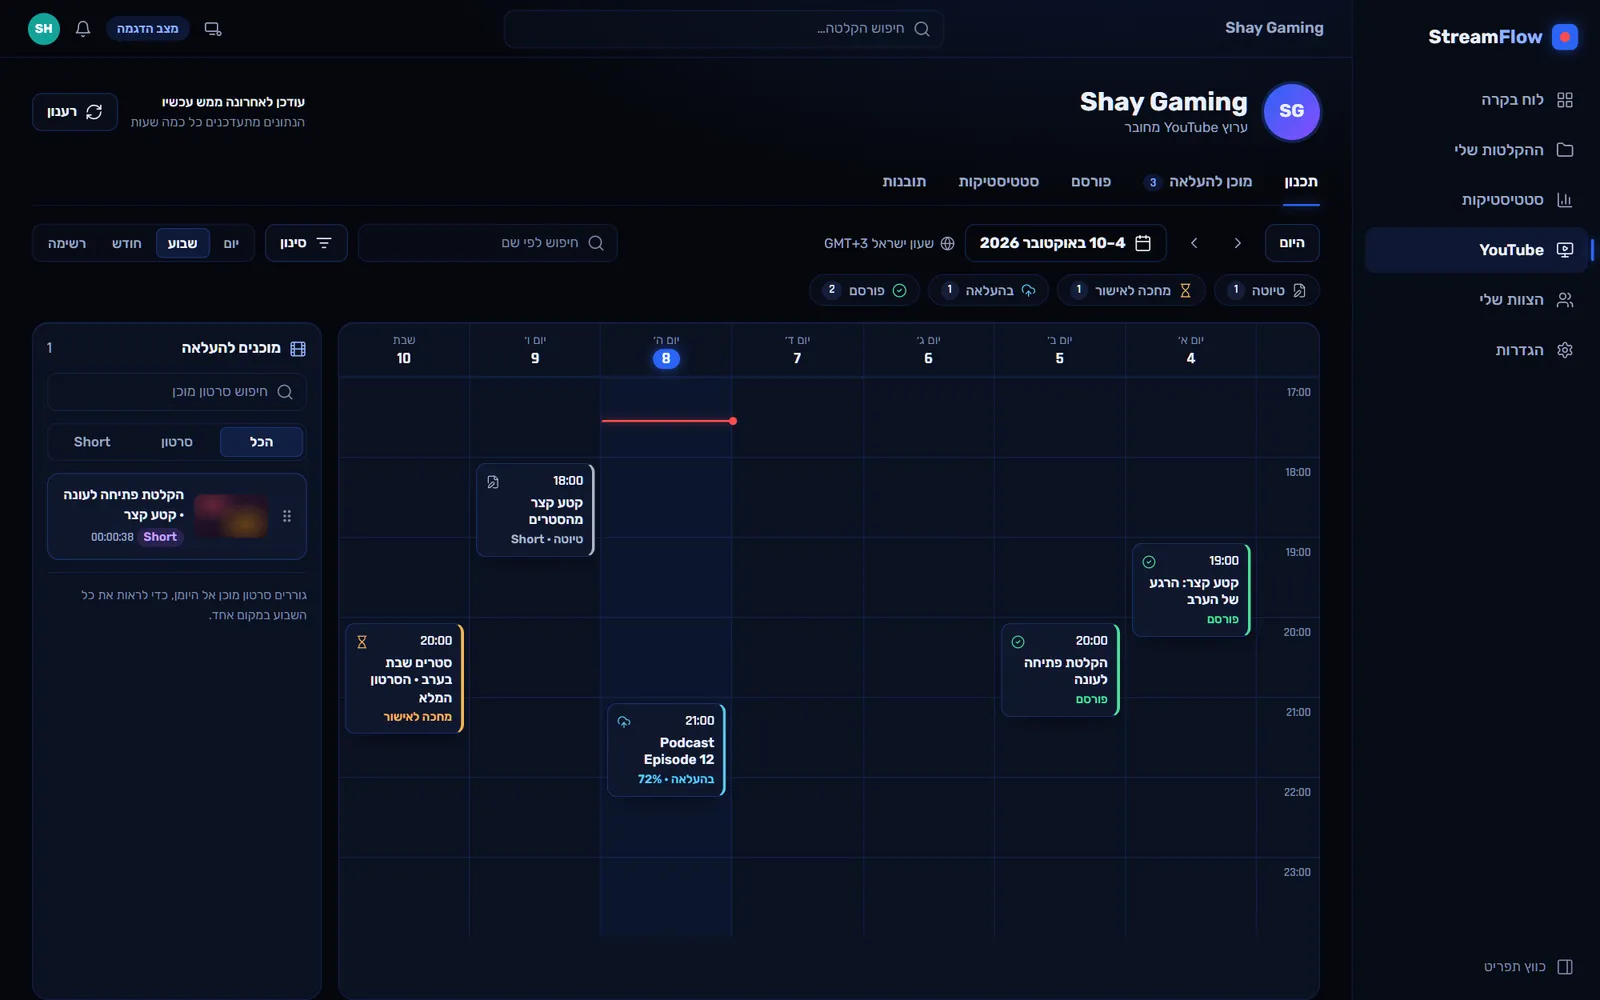Switch calendar to רשימה view
1600x1000 pixels.
coord(67,243)
